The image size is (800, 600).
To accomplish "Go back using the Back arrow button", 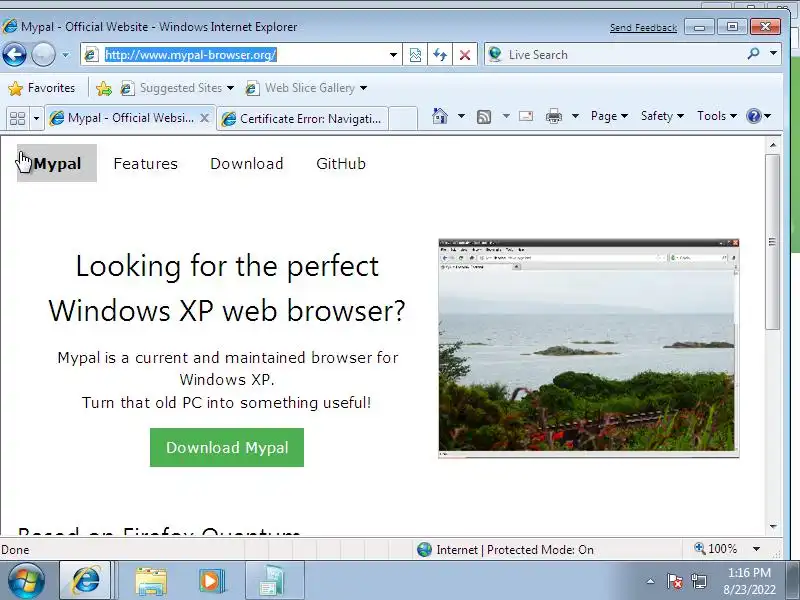I will (x=14, y=55).
